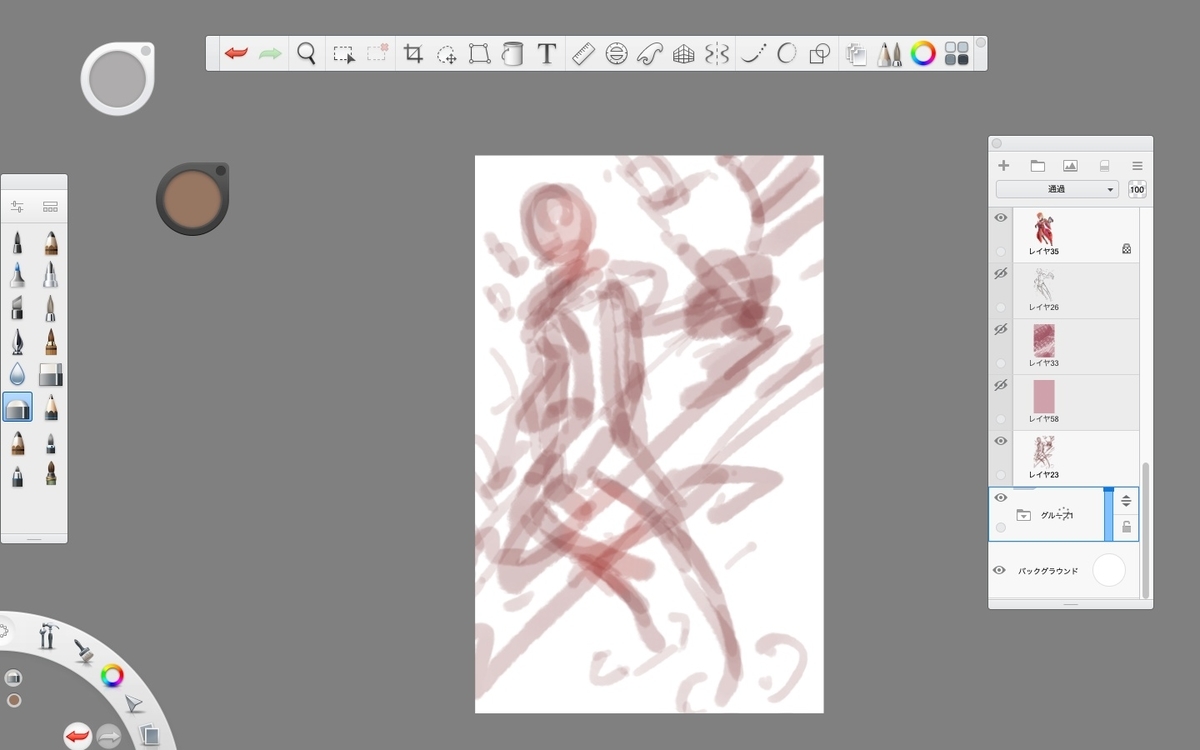Image resolution: width=1200 pixels, height=750 pixels.
Task: Select the Crop tool
Action: click(x=413, y=54)
